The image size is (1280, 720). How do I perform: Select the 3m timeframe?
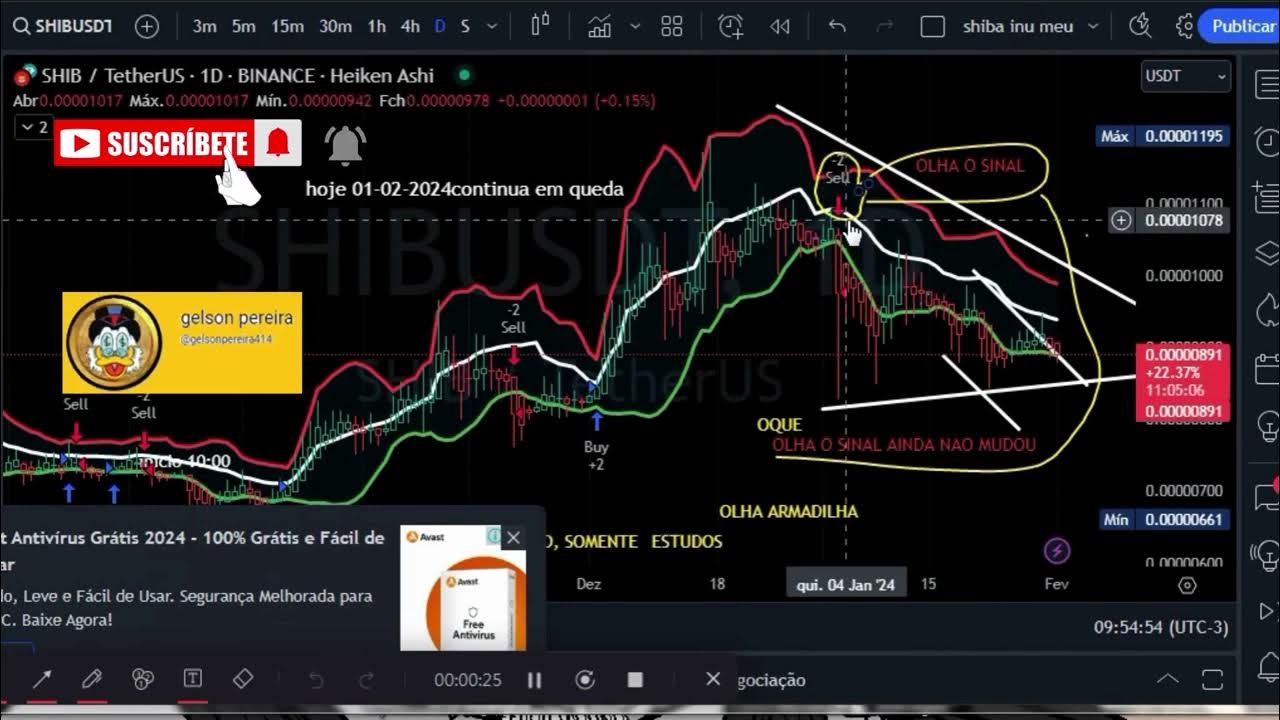tap(204, 27)
